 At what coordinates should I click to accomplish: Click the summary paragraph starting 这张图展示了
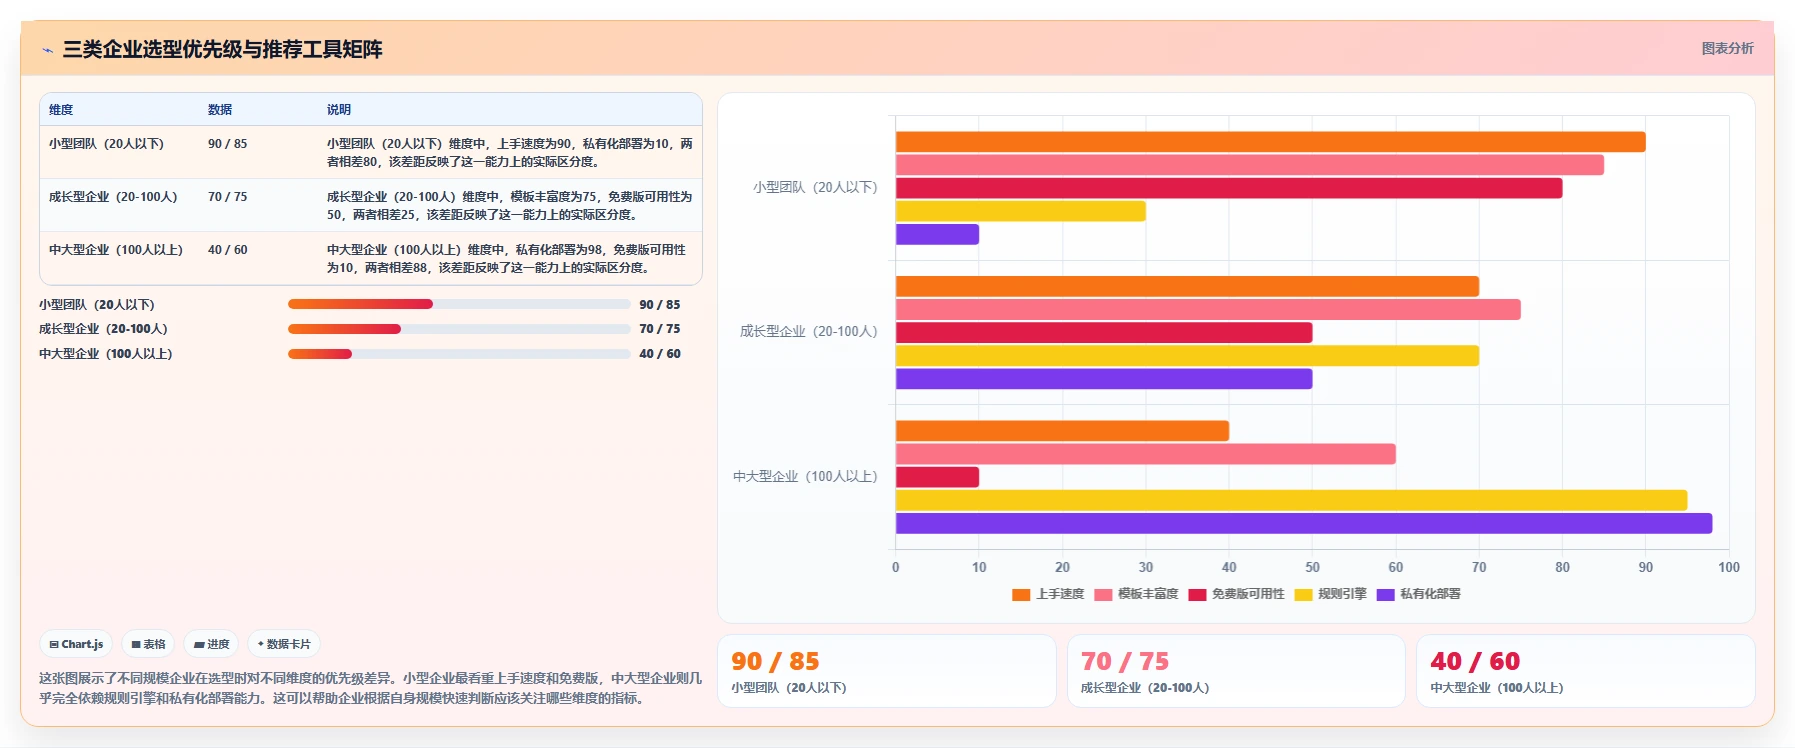tap(370, 688)
